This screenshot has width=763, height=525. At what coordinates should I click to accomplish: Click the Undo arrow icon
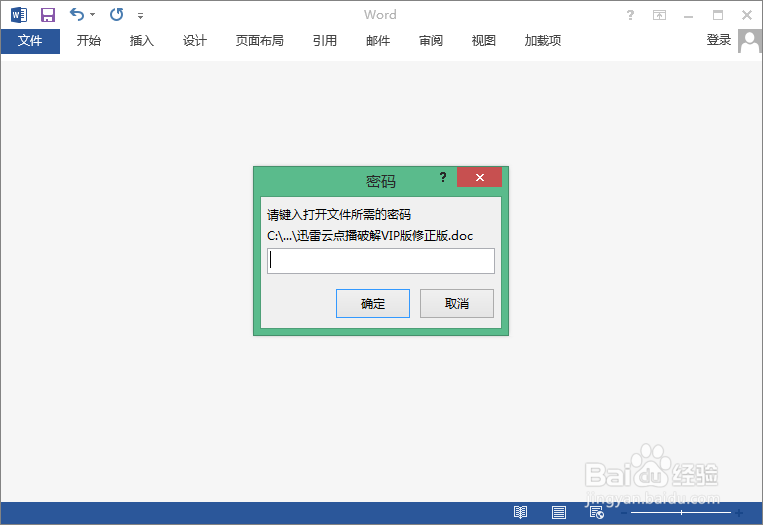76,15
